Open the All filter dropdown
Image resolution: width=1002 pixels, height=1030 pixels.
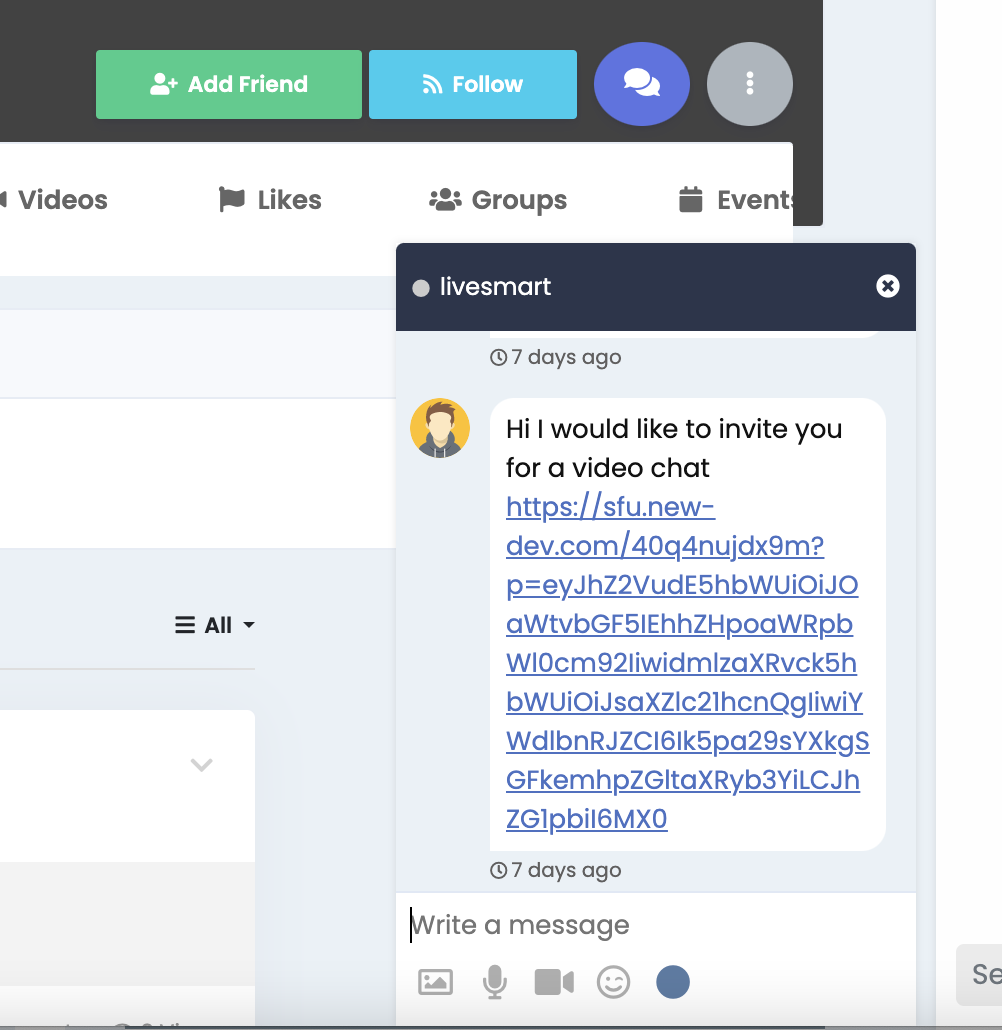[x=214, y=625]
